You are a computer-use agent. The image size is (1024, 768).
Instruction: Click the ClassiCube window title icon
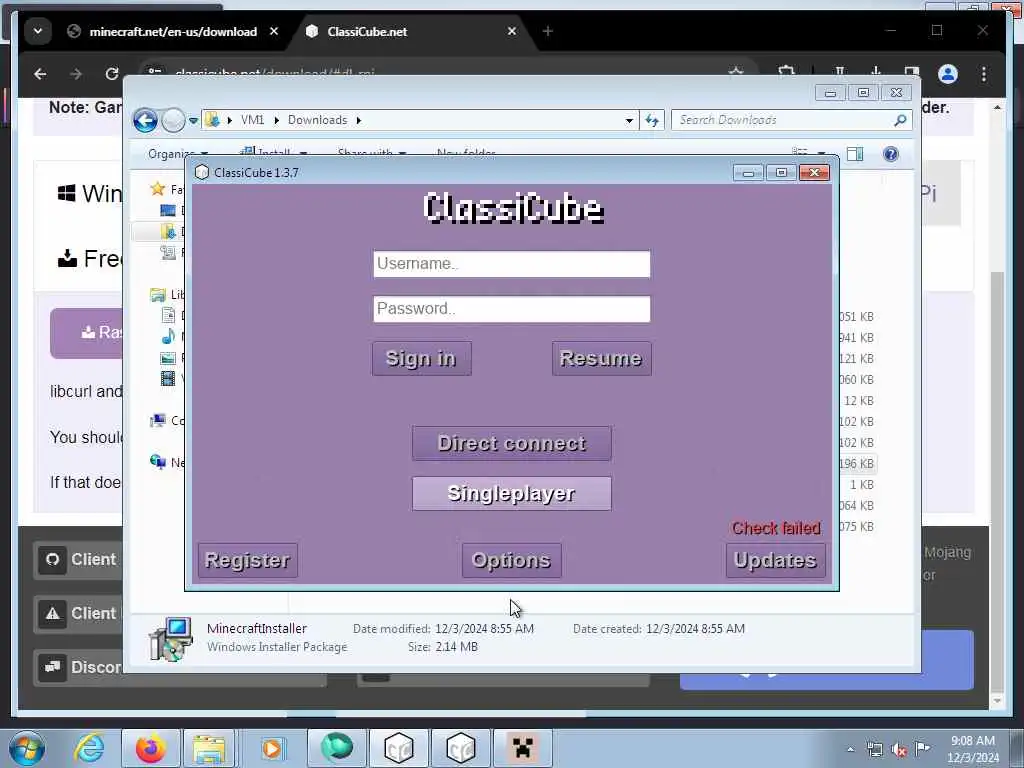tap(202, 172)
